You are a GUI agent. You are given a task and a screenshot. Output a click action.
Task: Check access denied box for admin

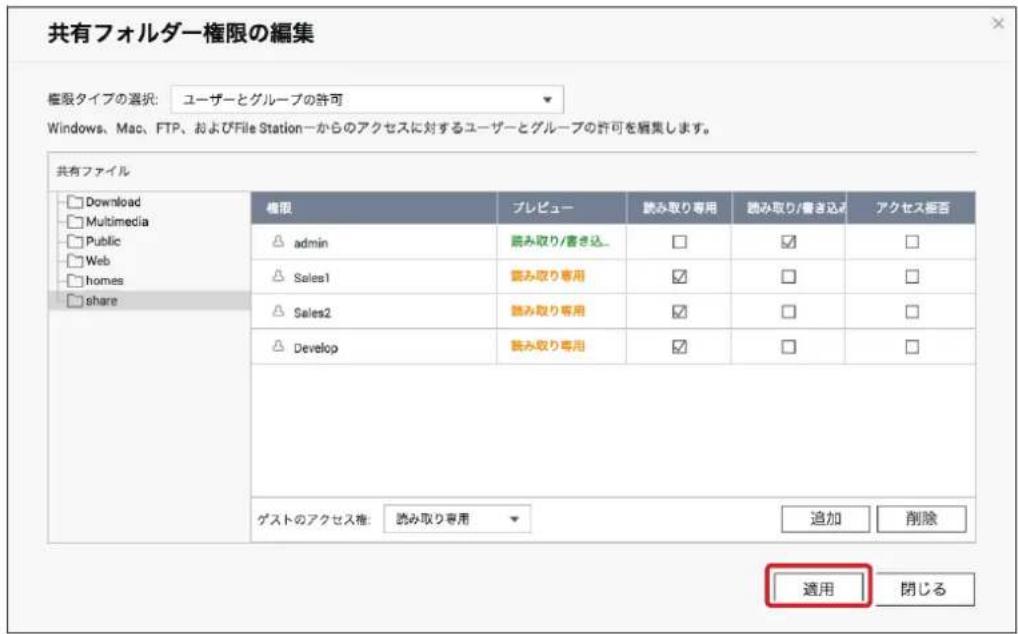pyautogui.click(x=912, y=241)
